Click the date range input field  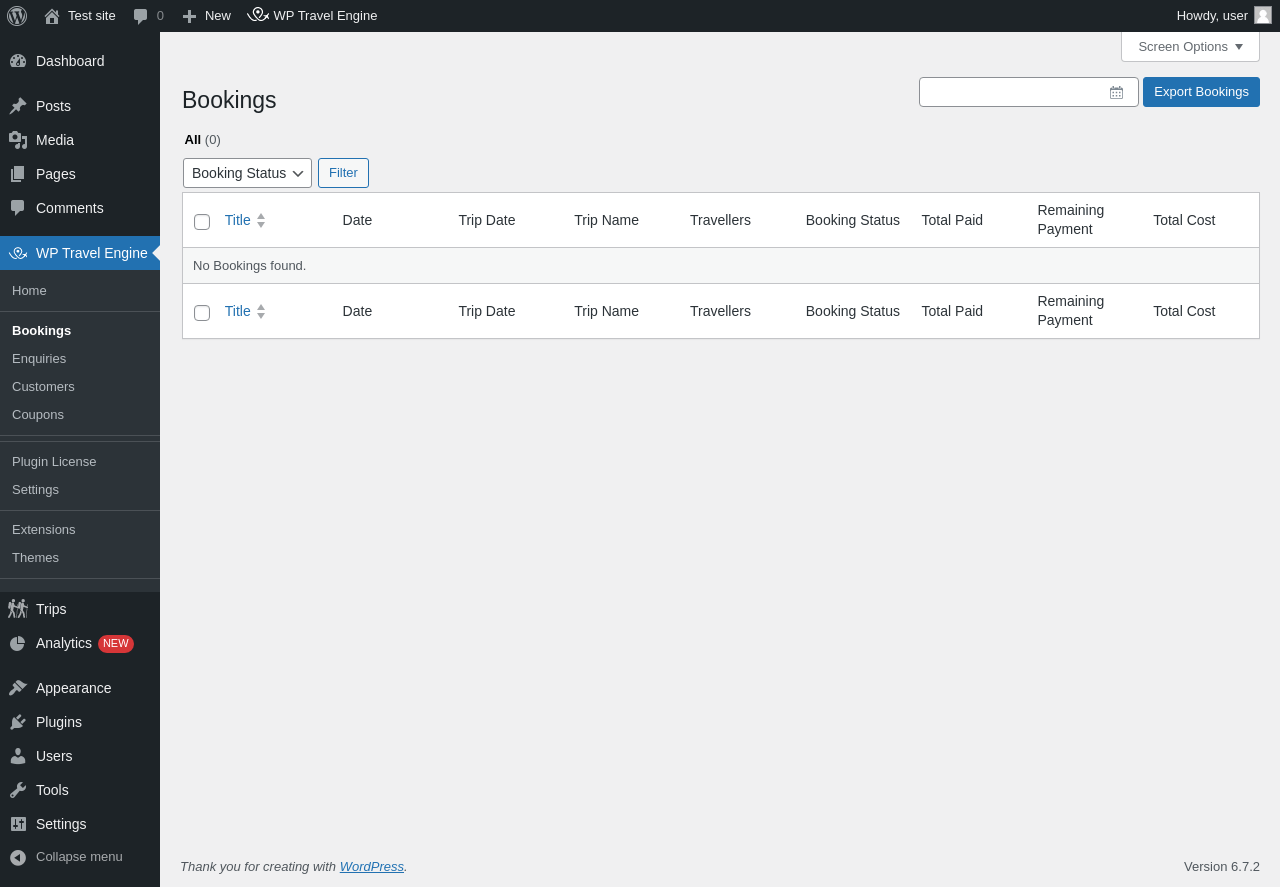[x=1010, y=92]
